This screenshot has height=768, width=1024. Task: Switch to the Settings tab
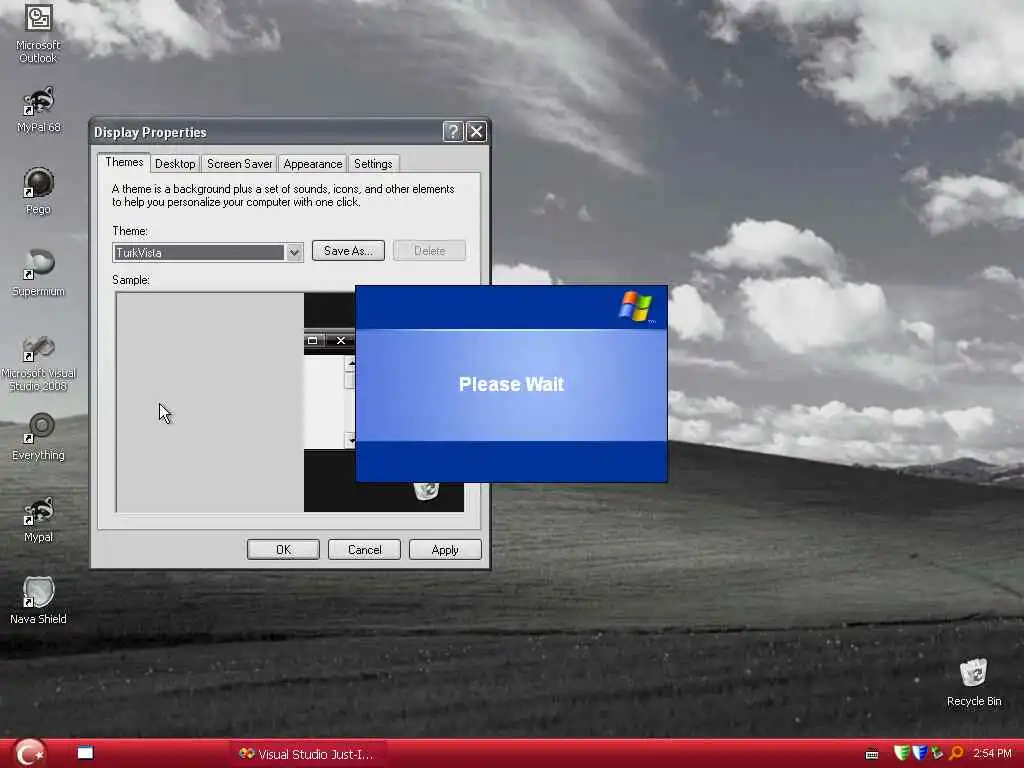373,164
